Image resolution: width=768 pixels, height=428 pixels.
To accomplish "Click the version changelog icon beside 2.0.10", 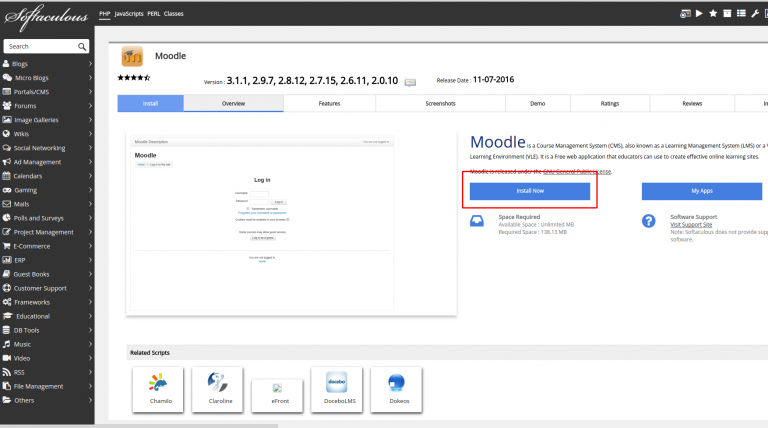I will (x=410, y=82).
